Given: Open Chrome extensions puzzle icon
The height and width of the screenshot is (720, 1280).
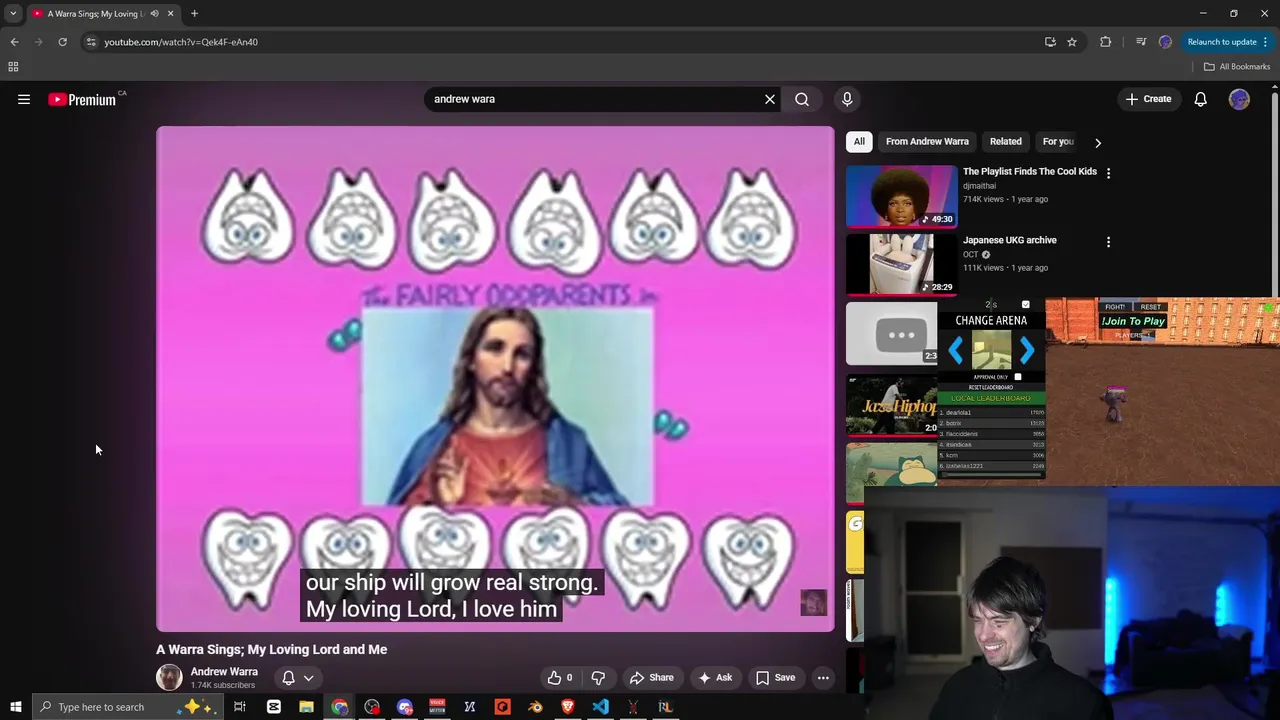Looking at the screenshot, I should [x=1105, y=42].
